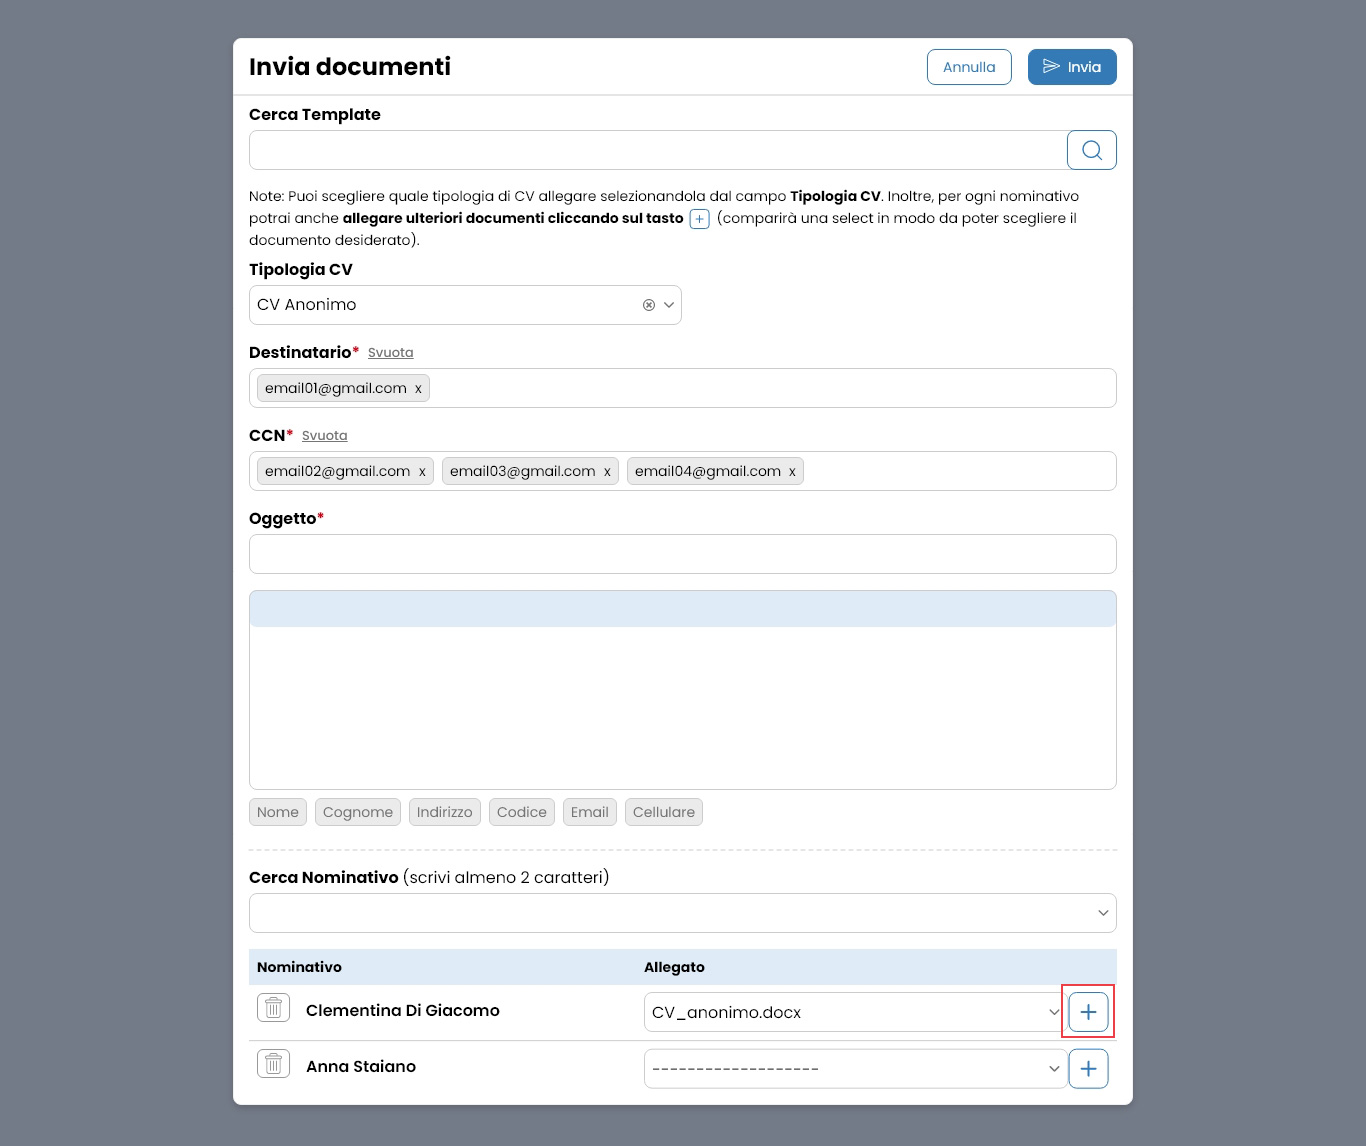Clear the CV Anonimo selection

tap(649, 305)
